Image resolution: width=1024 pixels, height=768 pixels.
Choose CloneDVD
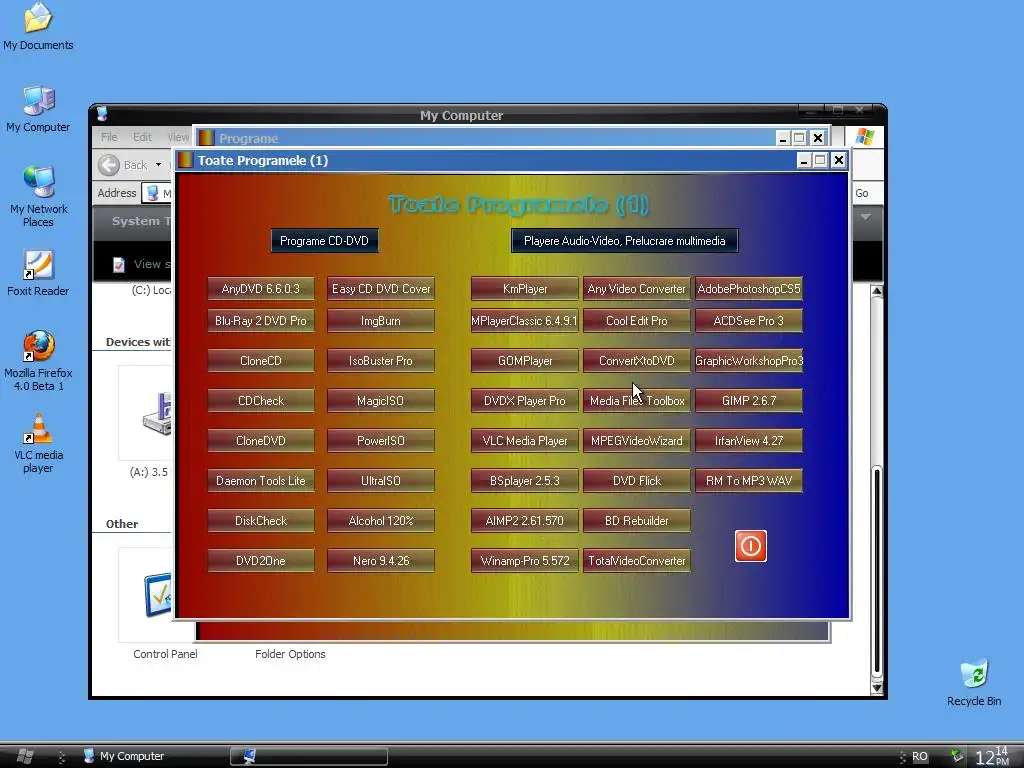261,441
